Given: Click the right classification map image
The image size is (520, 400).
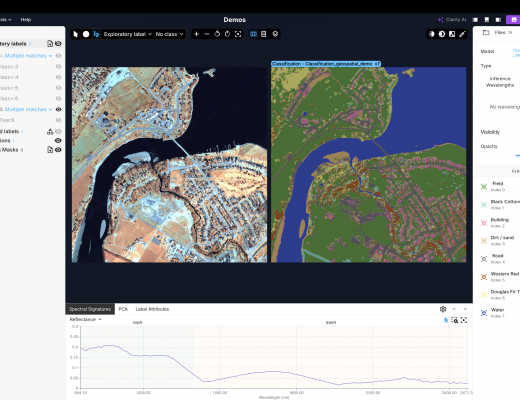Looking at the screenshot, I should 368,165.
